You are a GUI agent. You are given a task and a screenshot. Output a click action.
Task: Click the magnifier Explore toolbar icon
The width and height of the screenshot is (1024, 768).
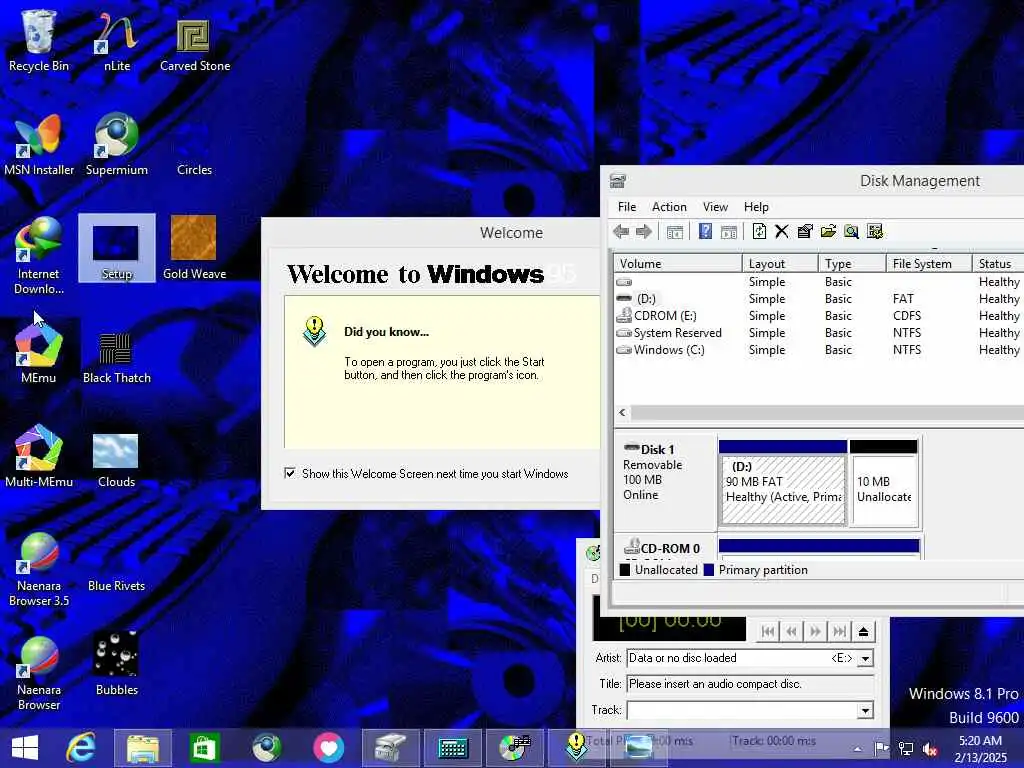(x=851, y=231)
